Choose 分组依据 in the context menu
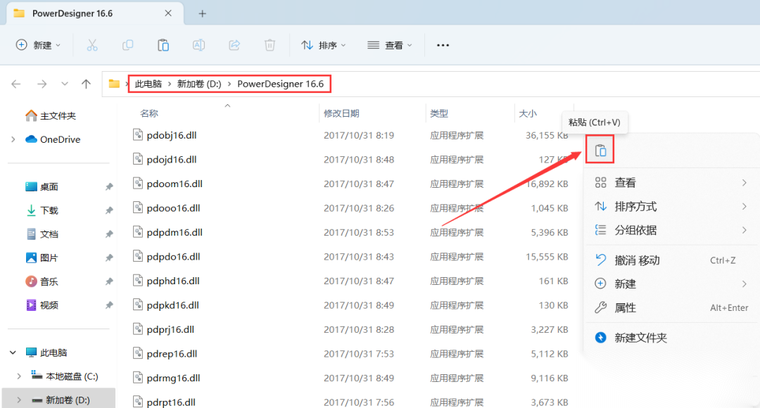 pos(672,230)
